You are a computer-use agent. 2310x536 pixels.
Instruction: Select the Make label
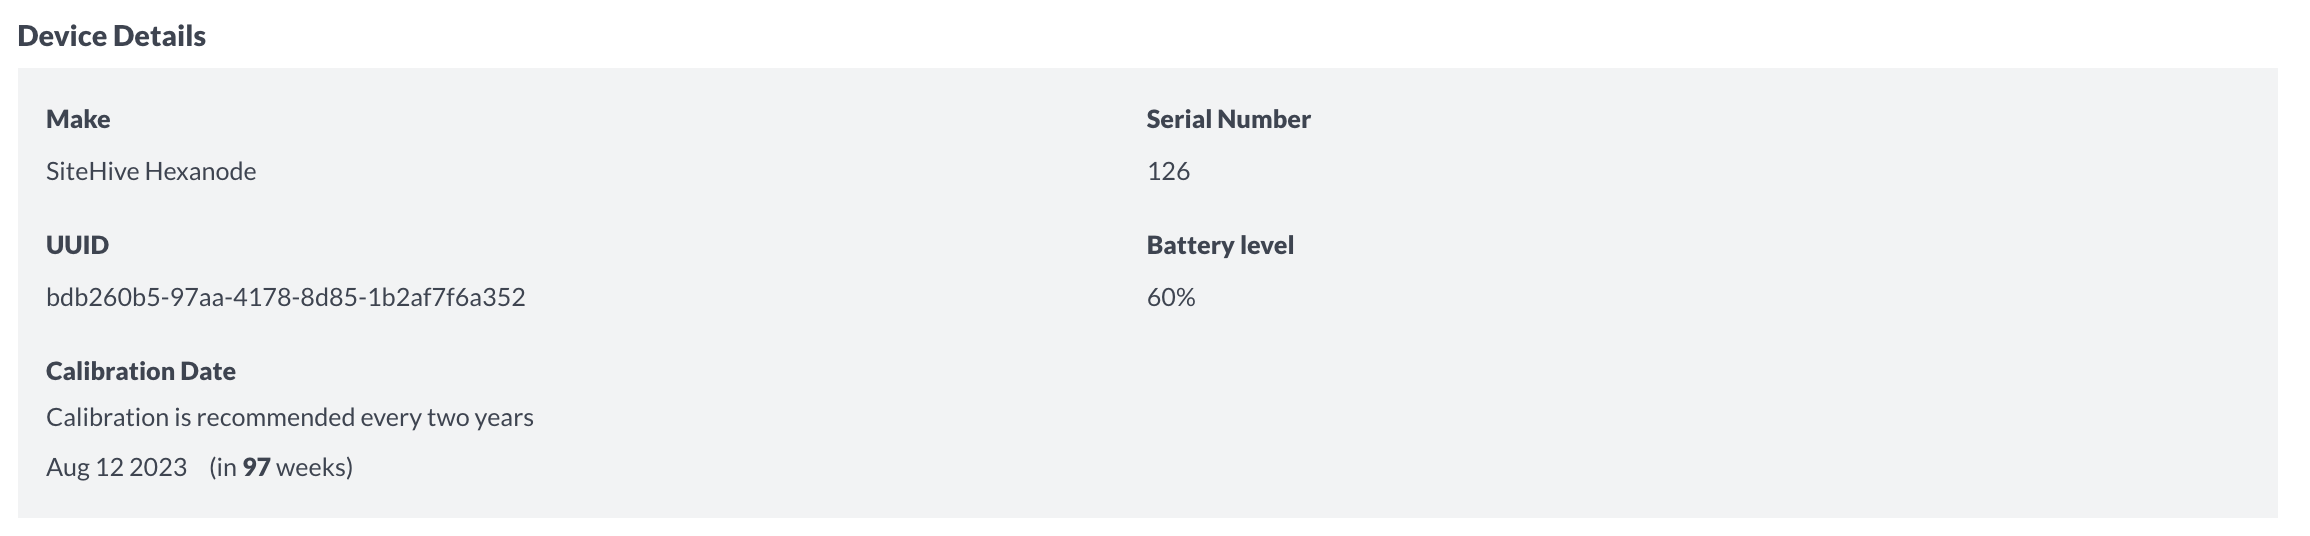click(x=78, y=119)
